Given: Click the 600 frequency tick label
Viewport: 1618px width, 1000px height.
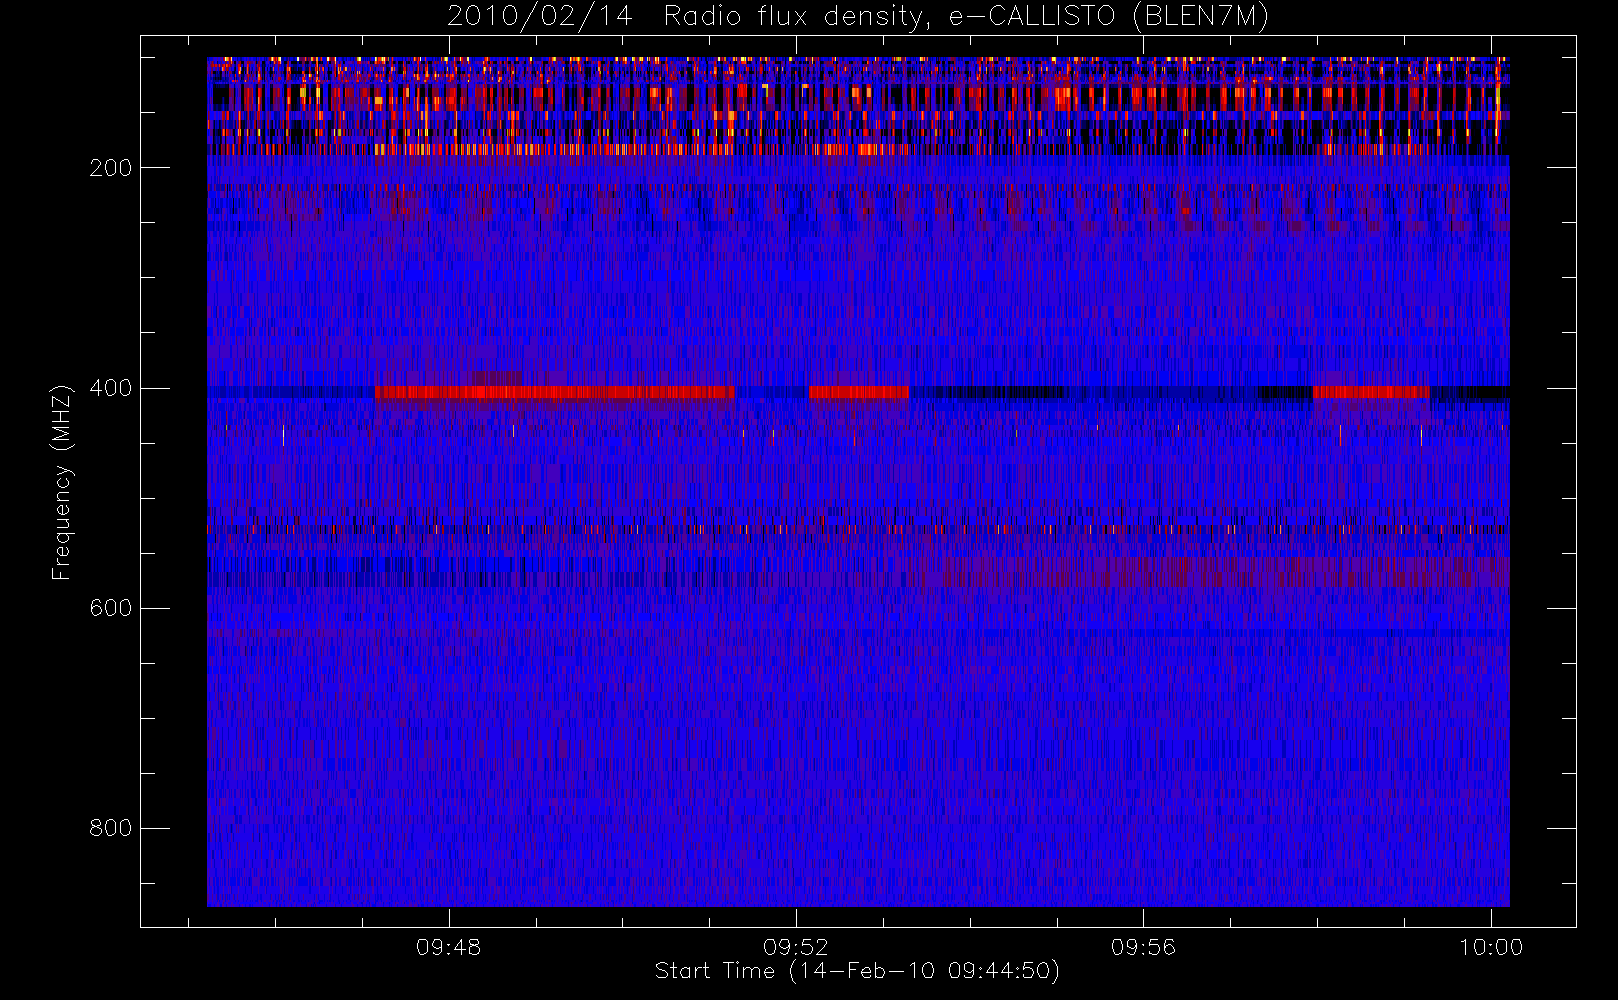Looking at the screenshot, I should (111, 608).
